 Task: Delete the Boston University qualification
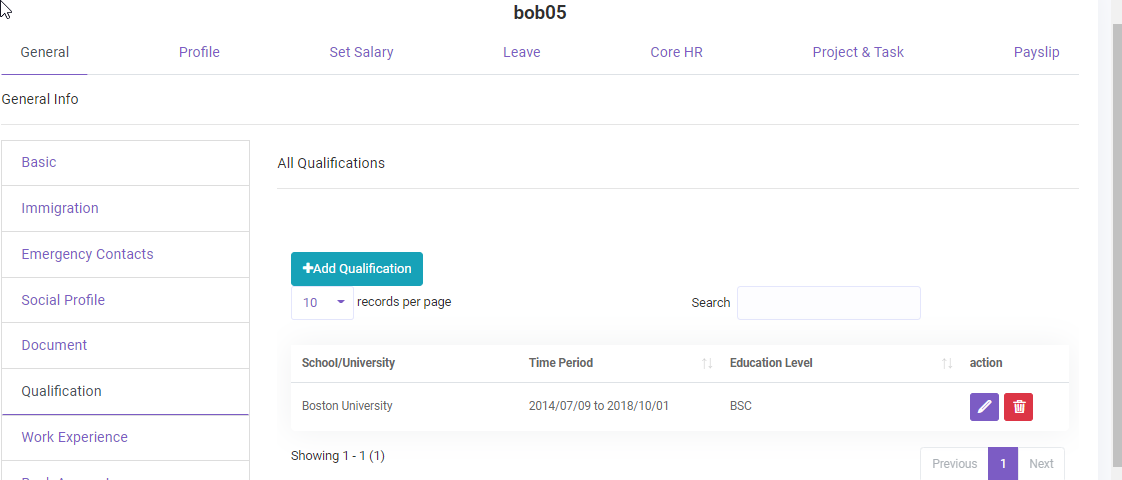pos(1018,406)
